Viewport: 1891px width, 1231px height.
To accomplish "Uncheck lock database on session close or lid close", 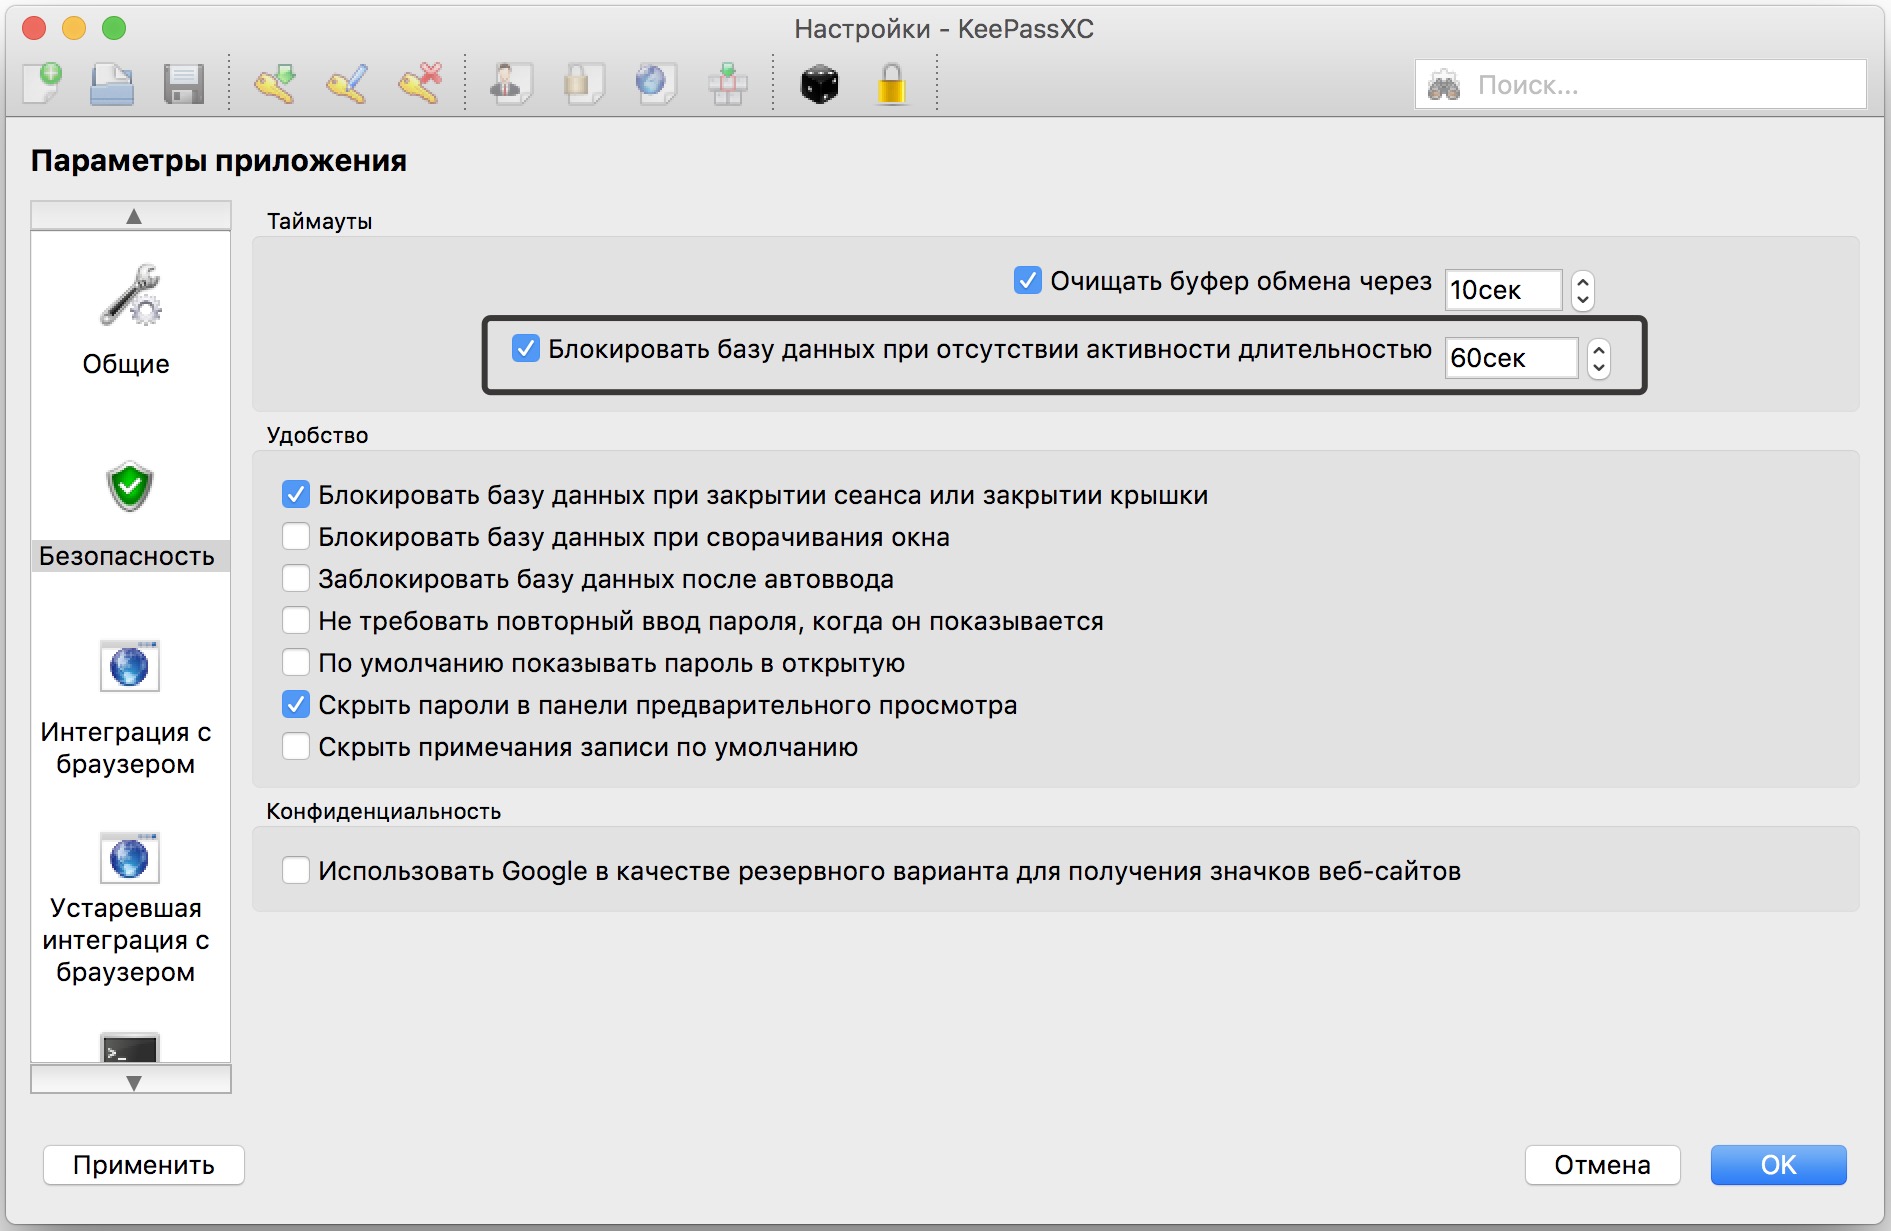I will point(296,495).
